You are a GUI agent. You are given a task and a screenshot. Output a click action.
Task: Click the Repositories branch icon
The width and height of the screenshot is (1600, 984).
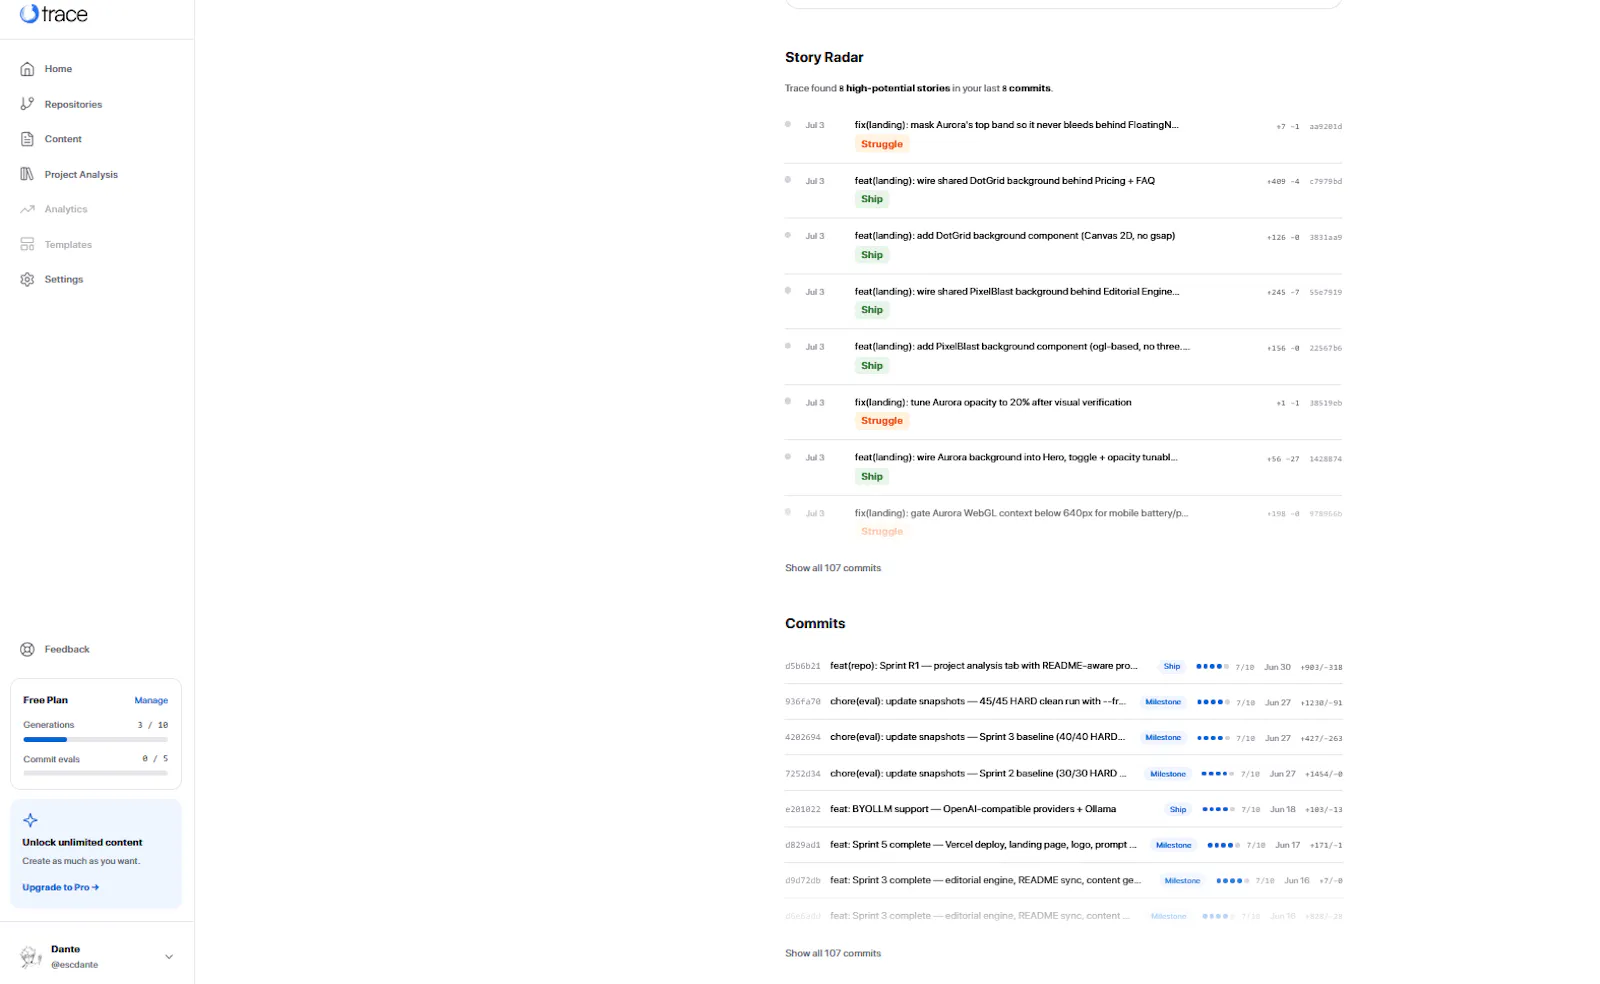pos(27,104)
